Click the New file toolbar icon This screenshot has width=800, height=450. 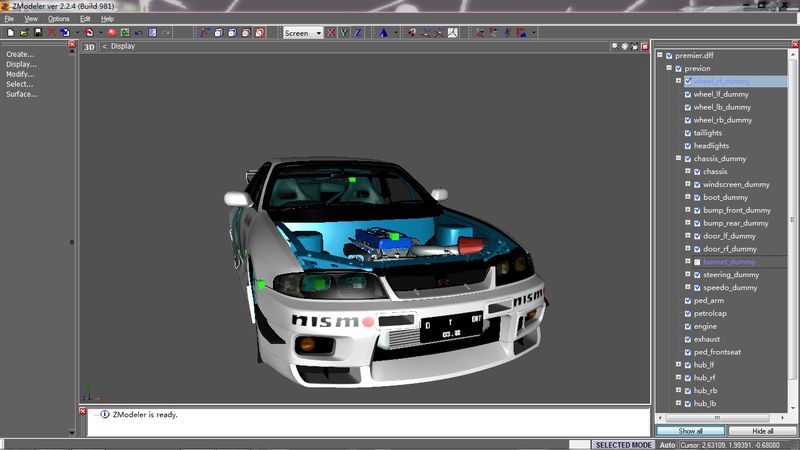tap(10, 33)
